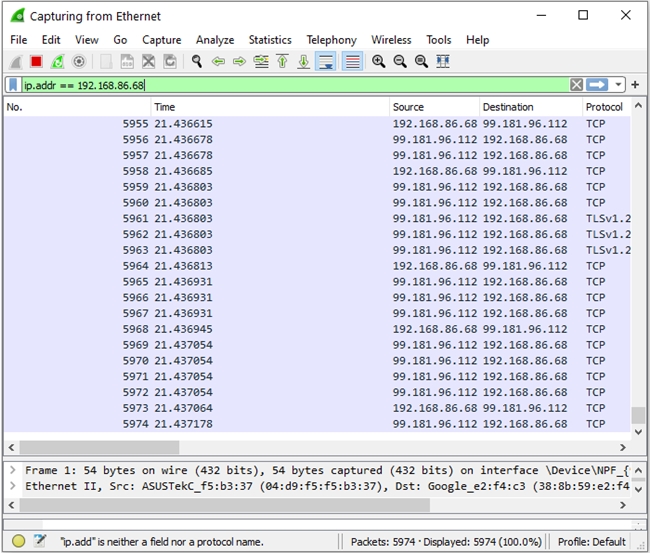Click the Profile: Default status label

tap(593, 541)
